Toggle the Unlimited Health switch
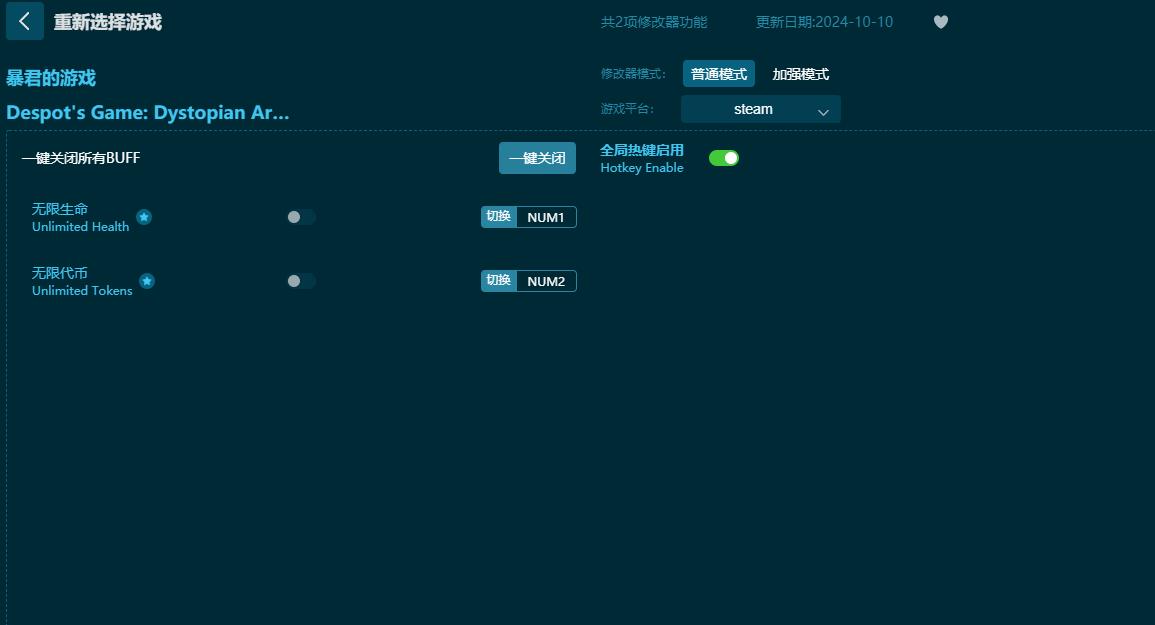 tap(301, 217)
